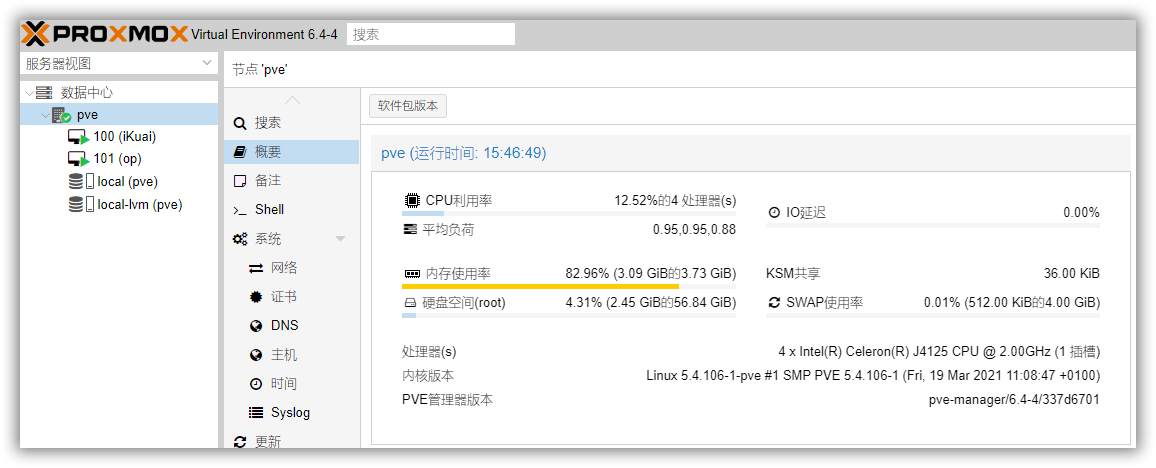Viewport: 1156px width, 468px height.
Task: Select VM 100 (iKuai) icon
Action: pos(78,137)
